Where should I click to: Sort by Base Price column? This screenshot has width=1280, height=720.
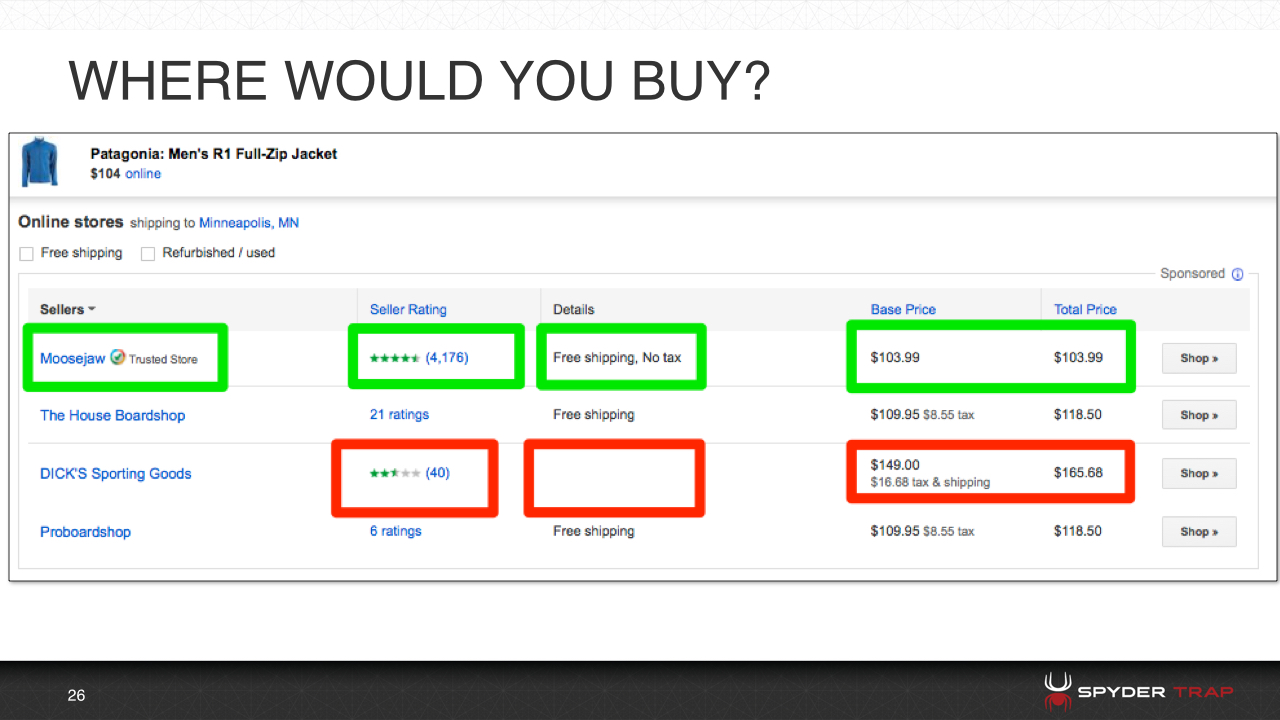coord(903,309)
